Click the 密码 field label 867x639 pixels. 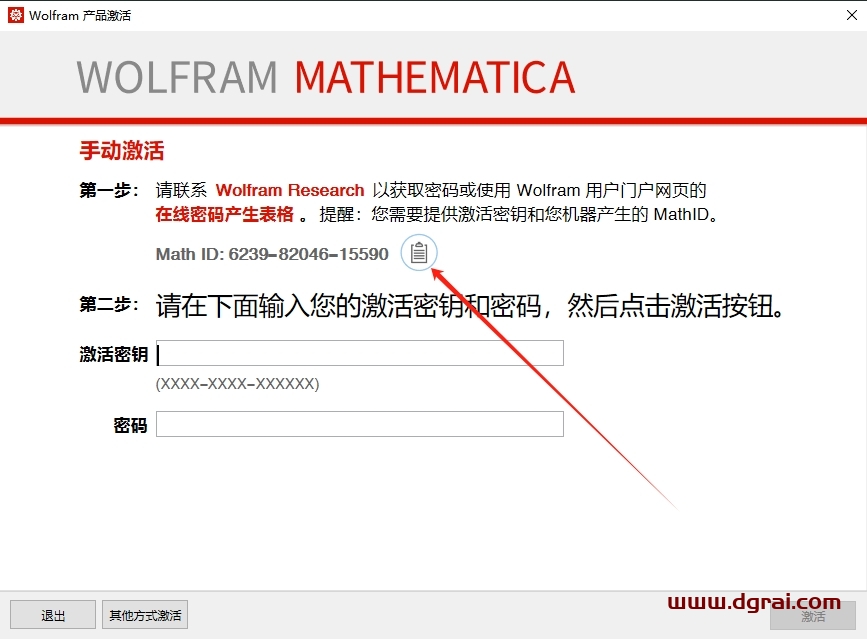[x=130, y=426]
